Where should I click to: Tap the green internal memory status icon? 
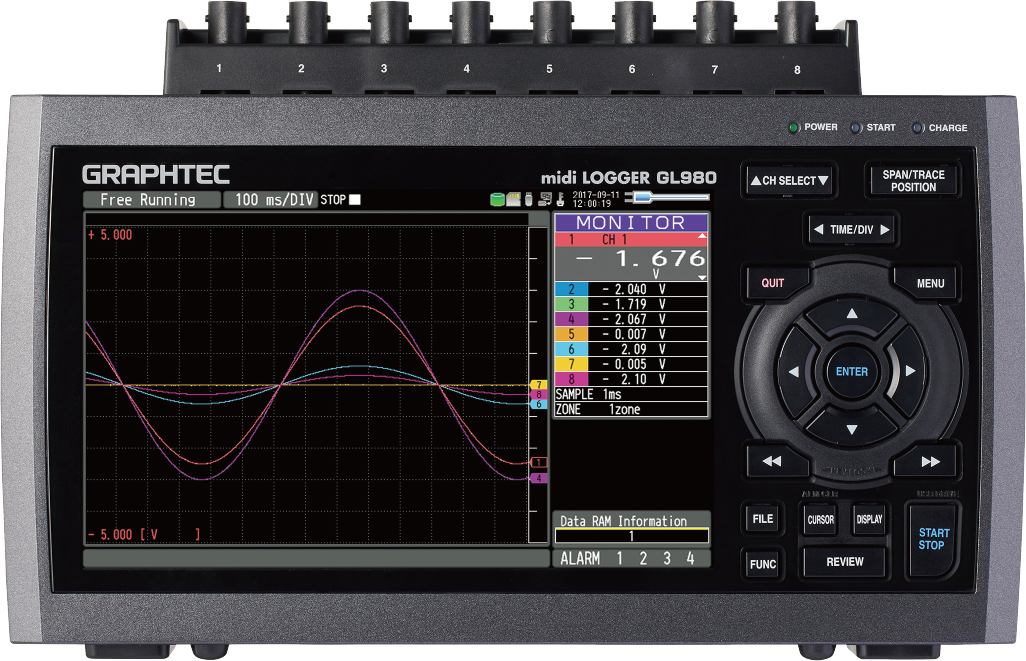pos(497,199)
